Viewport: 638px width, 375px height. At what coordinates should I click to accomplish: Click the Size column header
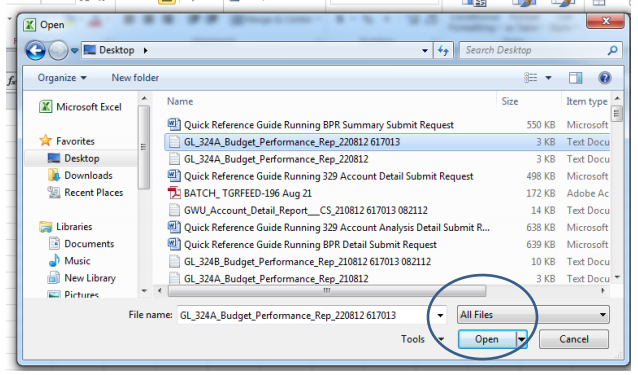pos(509,101)
